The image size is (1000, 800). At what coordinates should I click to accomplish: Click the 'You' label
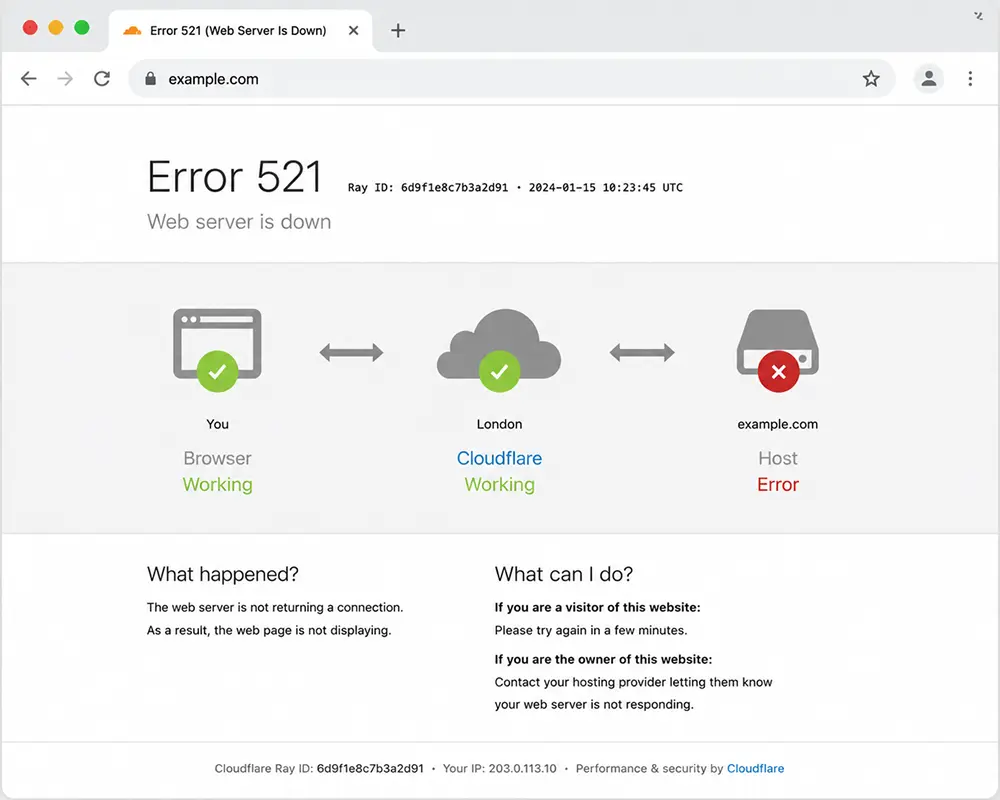[x=217, y=424]
